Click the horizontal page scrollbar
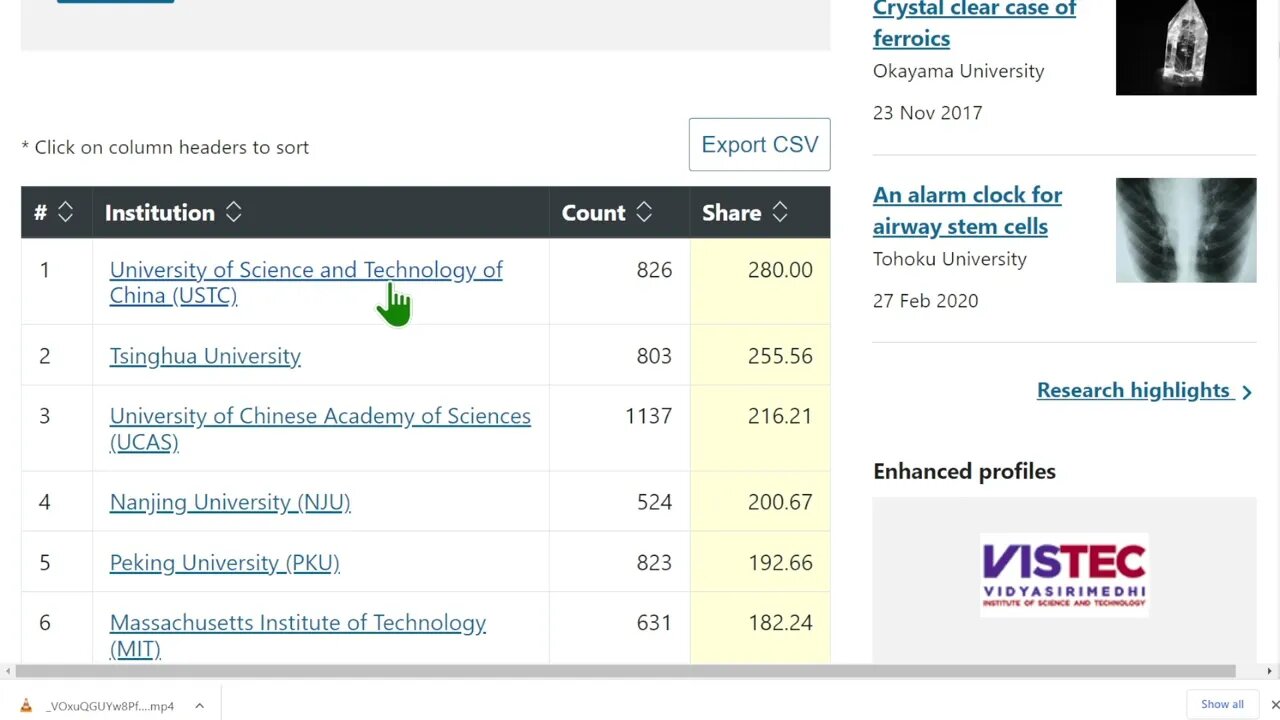Image resolution: width=1280 pixels, height=720 pixels. [x=620, y=671]
